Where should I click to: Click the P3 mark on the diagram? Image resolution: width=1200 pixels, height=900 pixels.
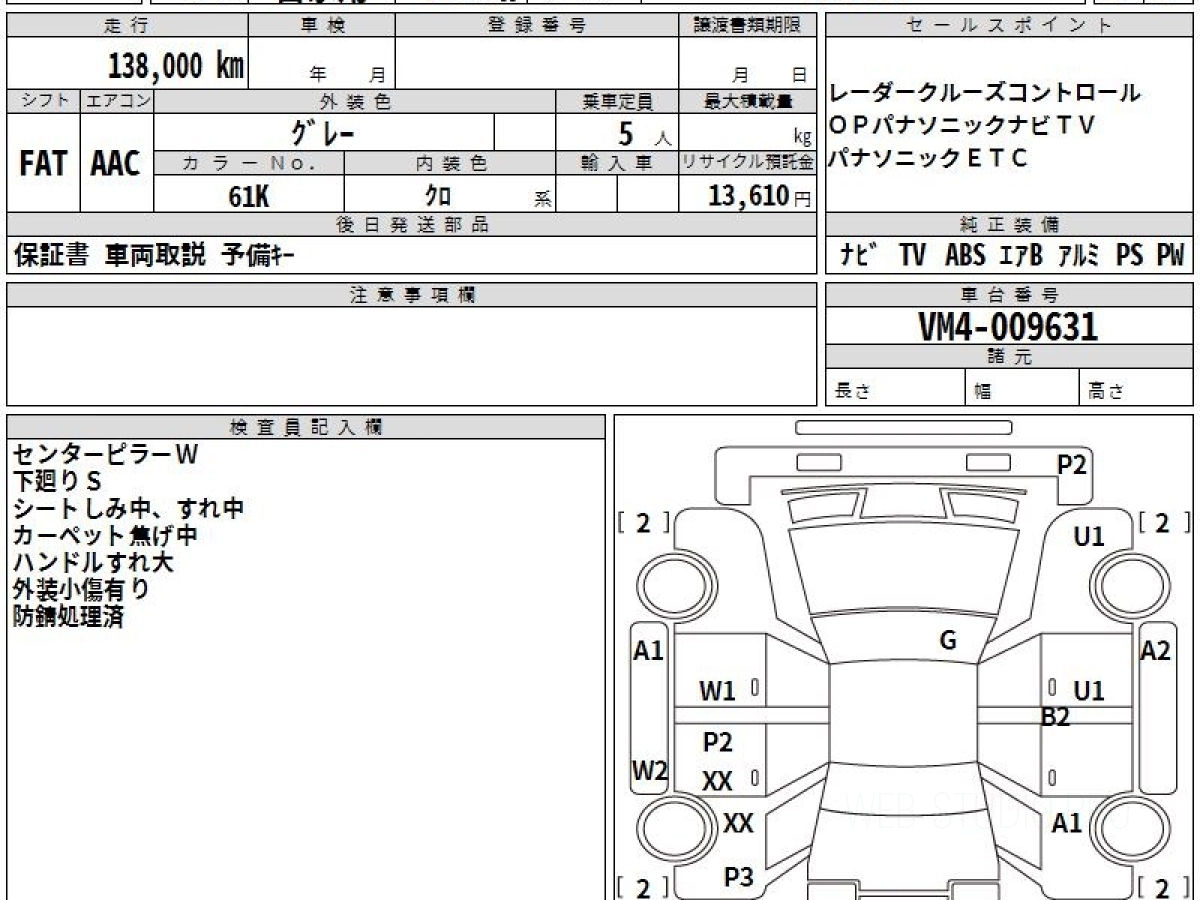pos(738,877)
